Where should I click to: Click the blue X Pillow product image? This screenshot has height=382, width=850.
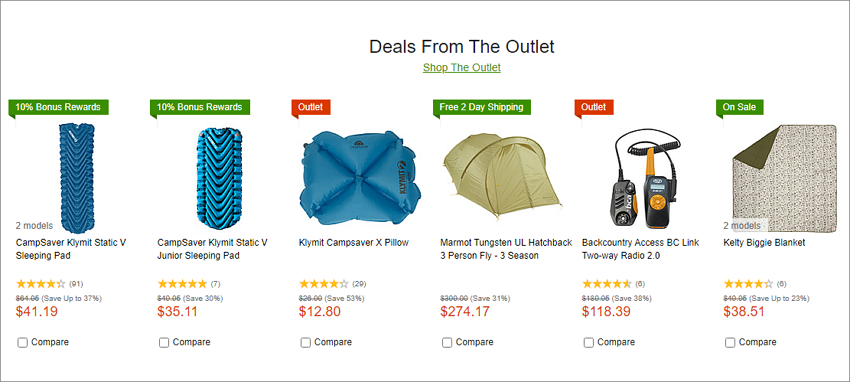coord(360,178)
